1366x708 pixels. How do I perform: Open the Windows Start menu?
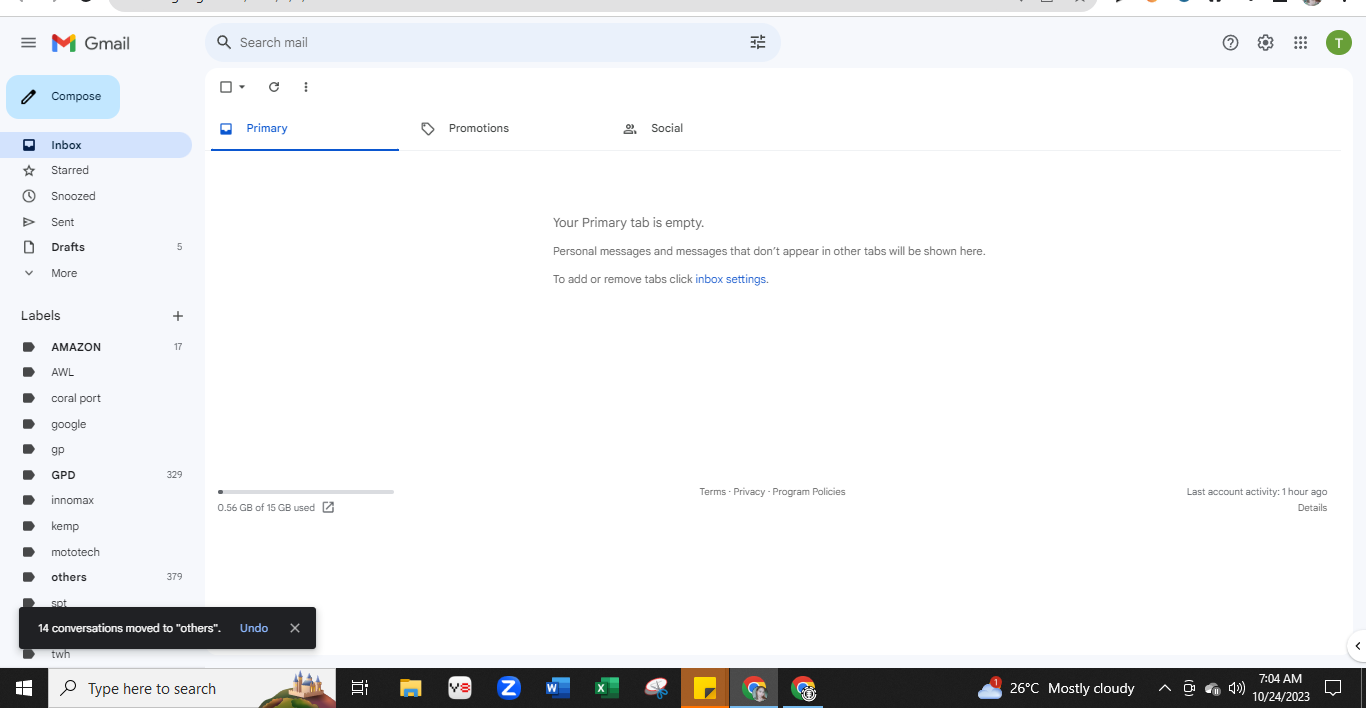(24, 688)
